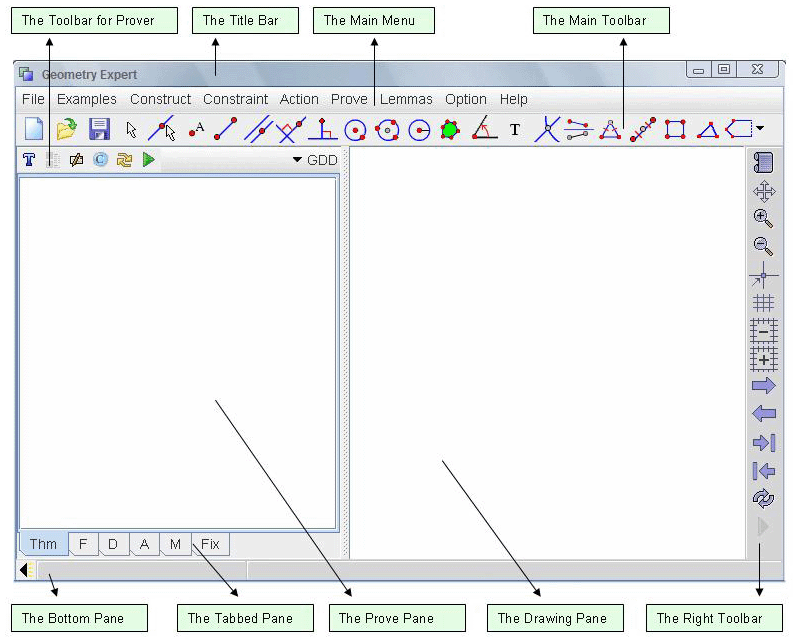Collapse bottom pane with the black arrow
This screenshot has height=640, width=793.
(24, 570)
